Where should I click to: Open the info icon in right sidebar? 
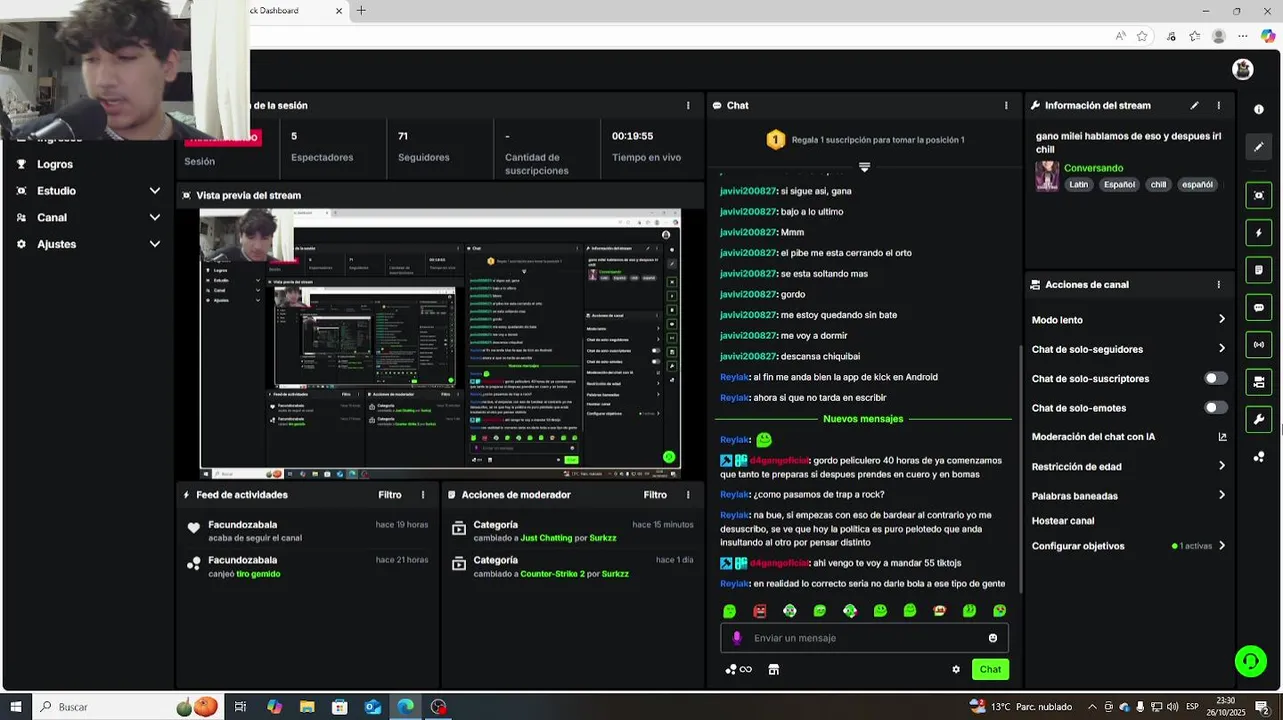pyautogui.click(x=1258, y=109)
